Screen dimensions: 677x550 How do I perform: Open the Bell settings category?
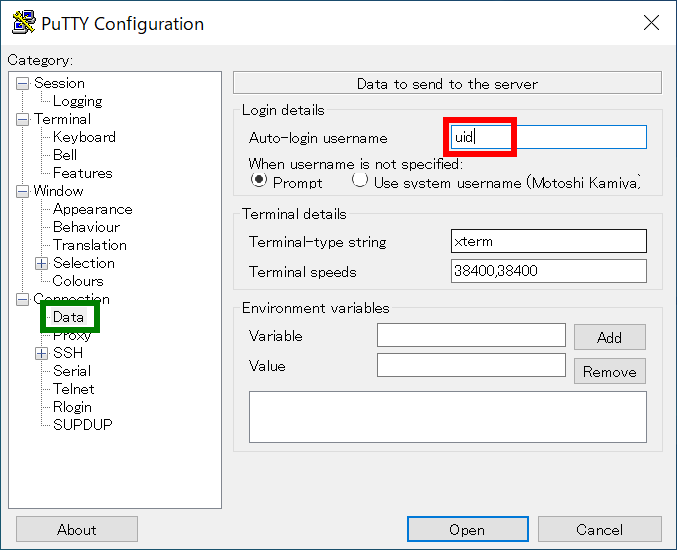(65, 155)
